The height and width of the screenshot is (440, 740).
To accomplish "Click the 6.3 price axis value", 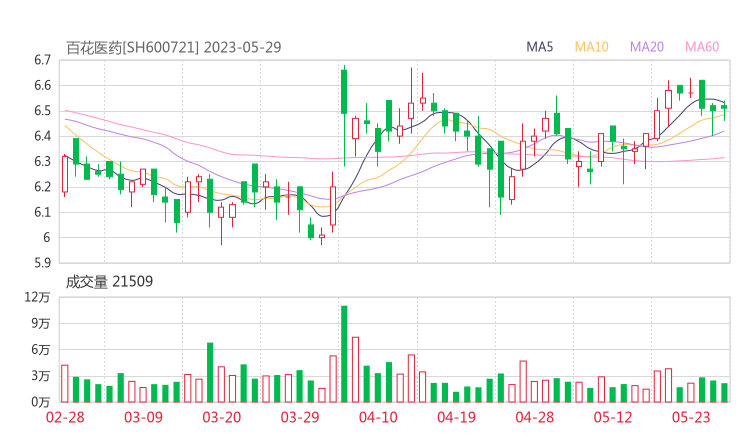I will click(x=42, y=161).
